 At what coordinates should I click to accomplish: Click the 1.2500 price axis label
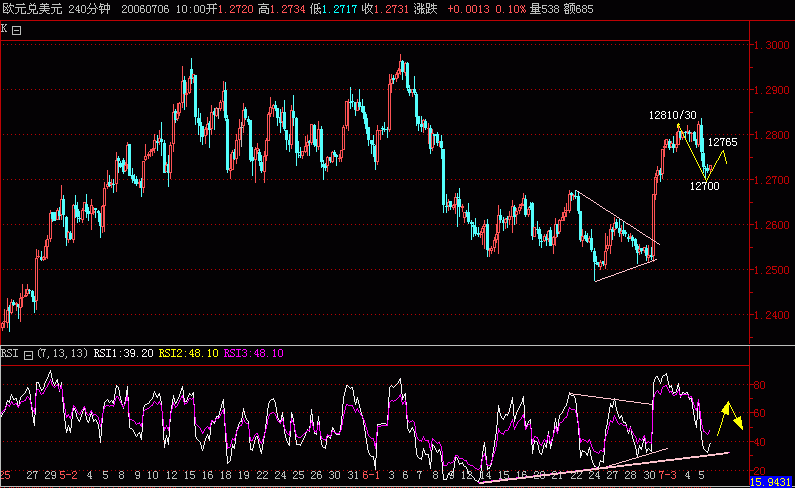772,270
